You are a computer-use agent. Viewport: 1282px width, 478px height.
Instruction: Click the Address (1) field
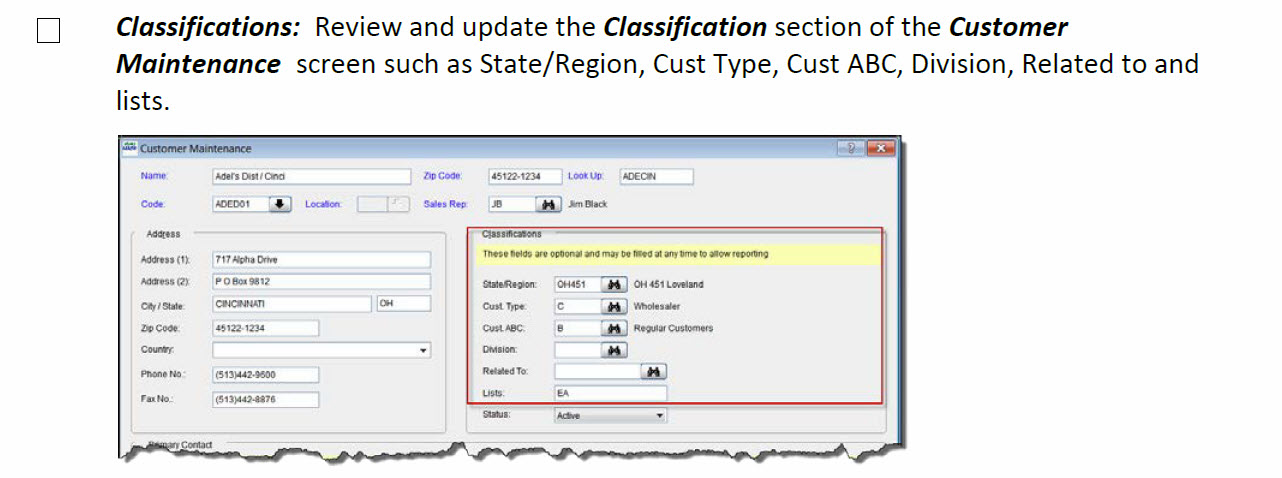click(321, 259)
